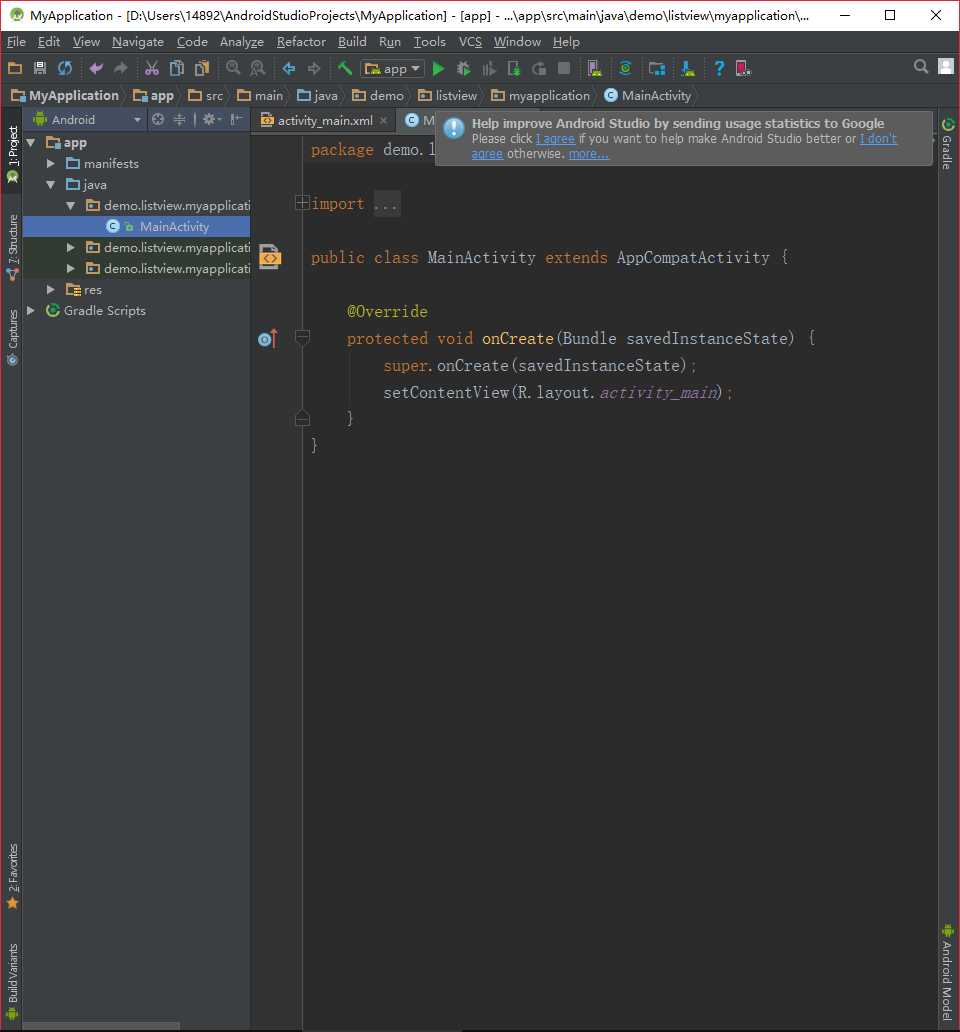960x1032 pixels.
Task: Click the Cut scissors icon
Action: pos(152,68)
